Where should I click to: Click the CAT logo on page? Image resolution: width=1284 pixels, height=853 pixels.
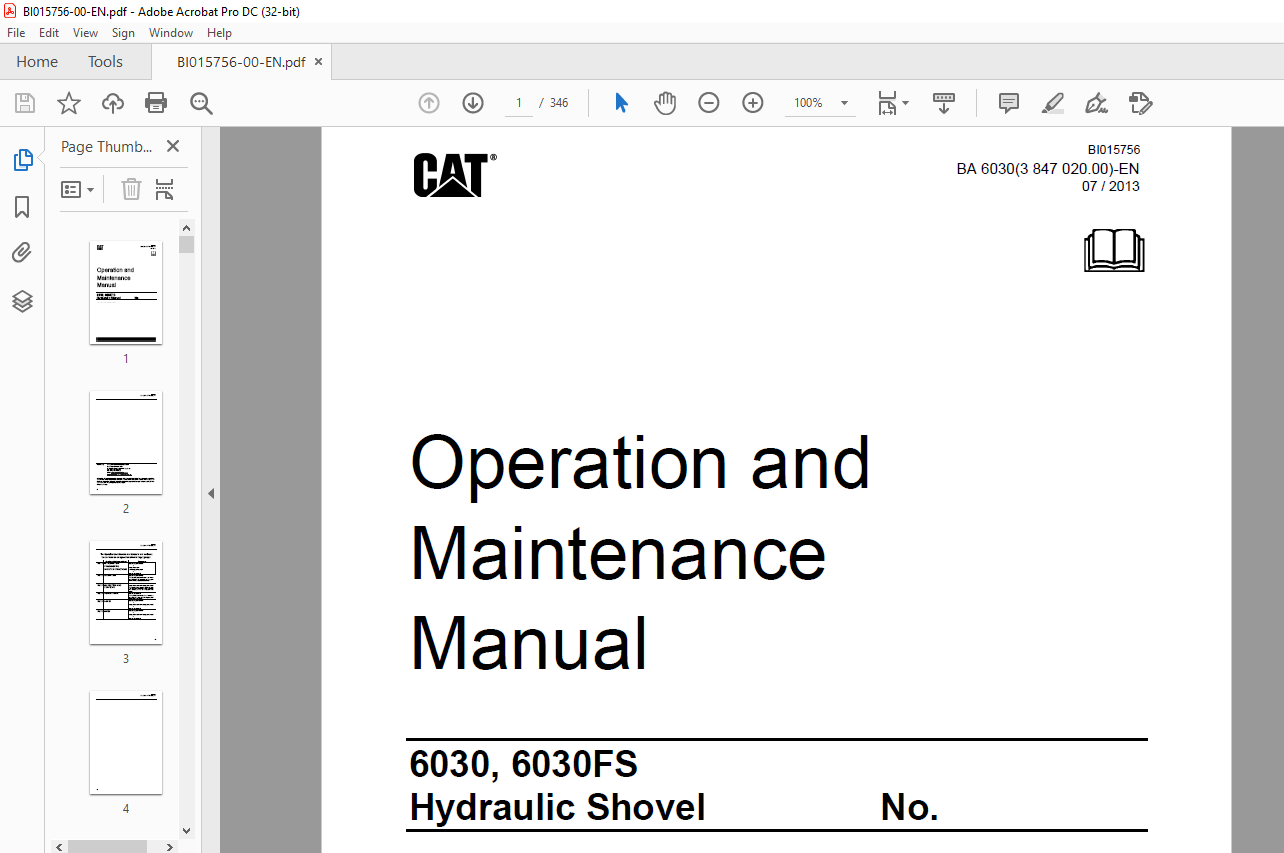point(455,175)
